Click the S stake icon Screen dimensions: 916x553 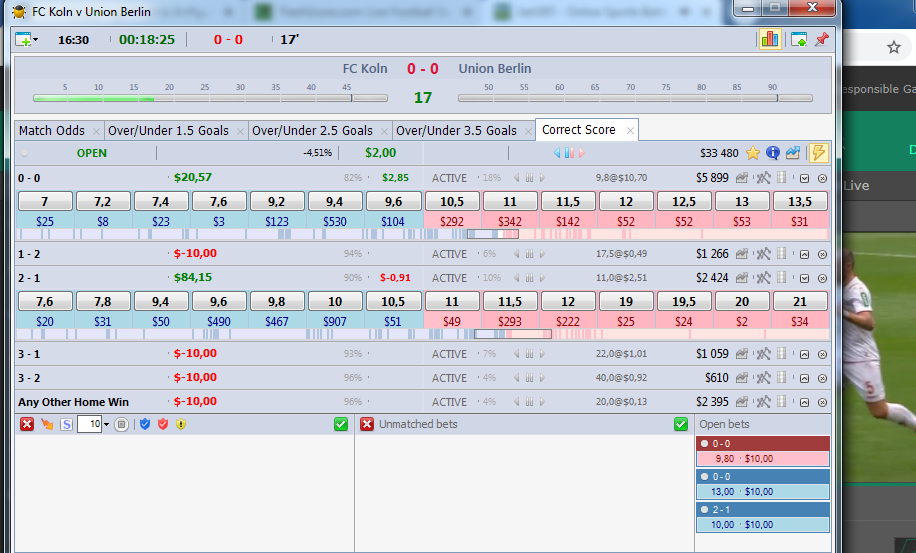coord(67,425)
